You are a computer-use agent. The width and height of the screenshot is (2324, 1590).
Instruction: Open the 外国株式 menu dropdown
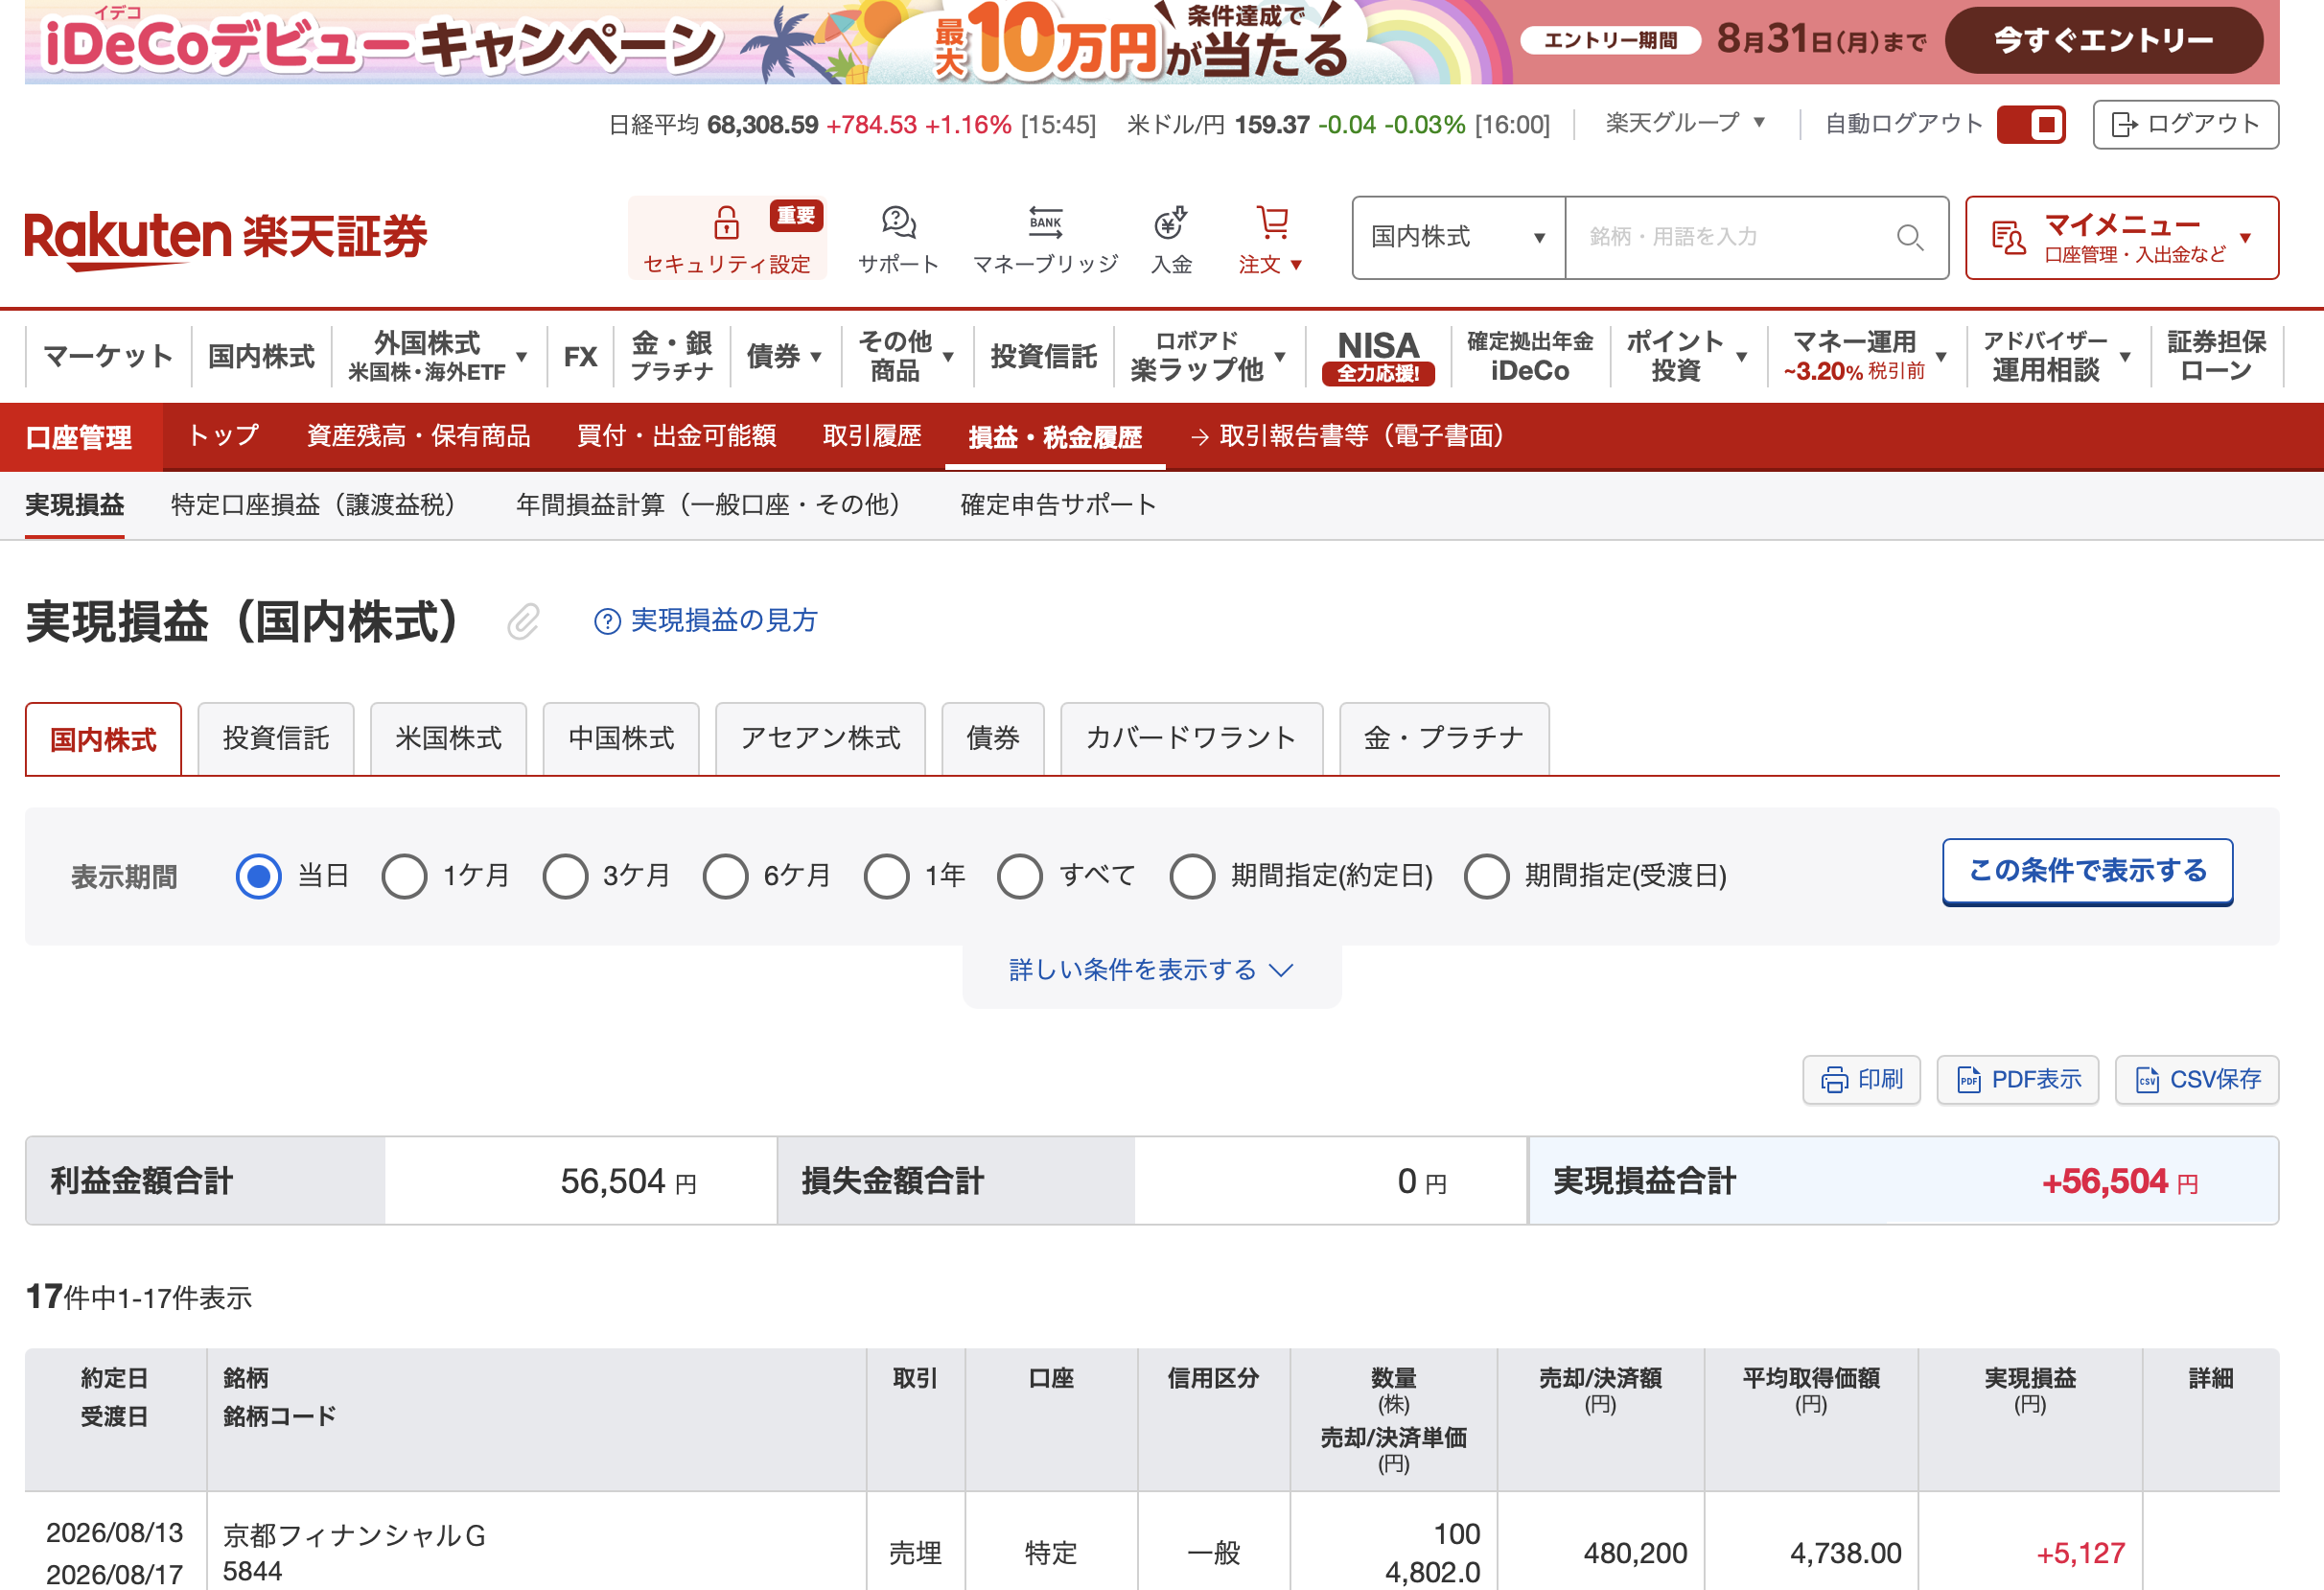click(438, 356)
